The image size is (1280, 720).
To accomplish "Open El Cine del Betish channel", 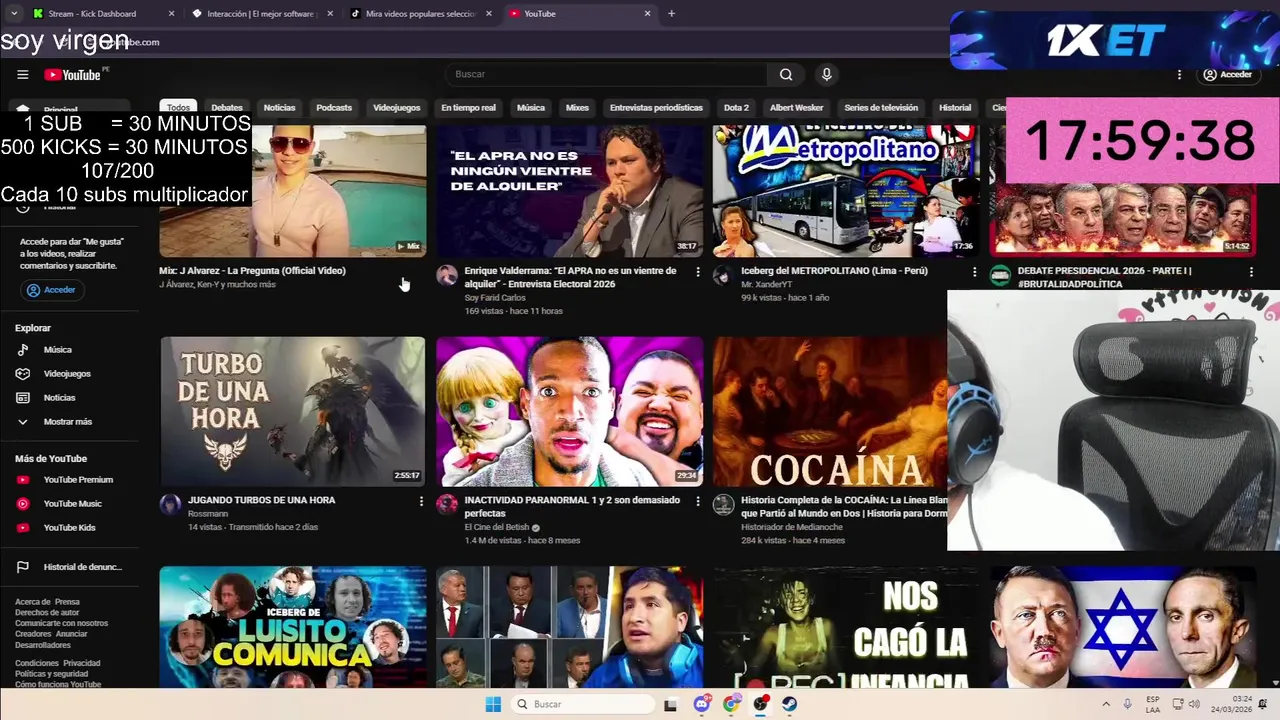I will [496, 527].
